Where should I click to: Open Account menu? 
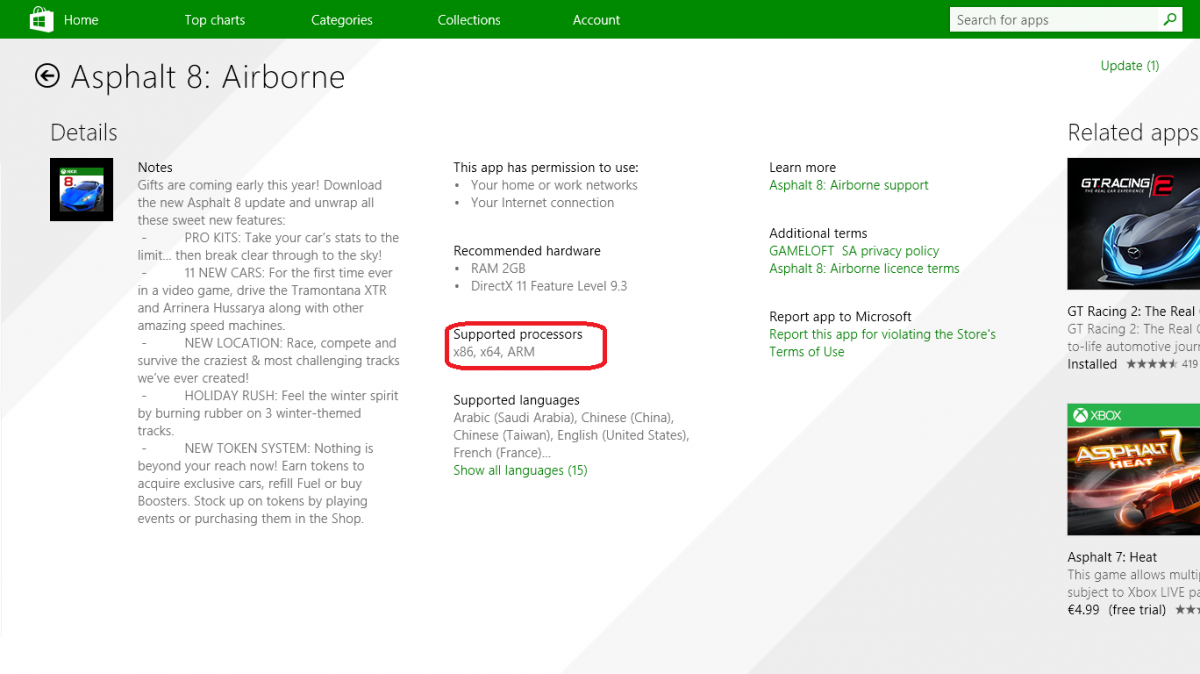[x=596, y=20]
